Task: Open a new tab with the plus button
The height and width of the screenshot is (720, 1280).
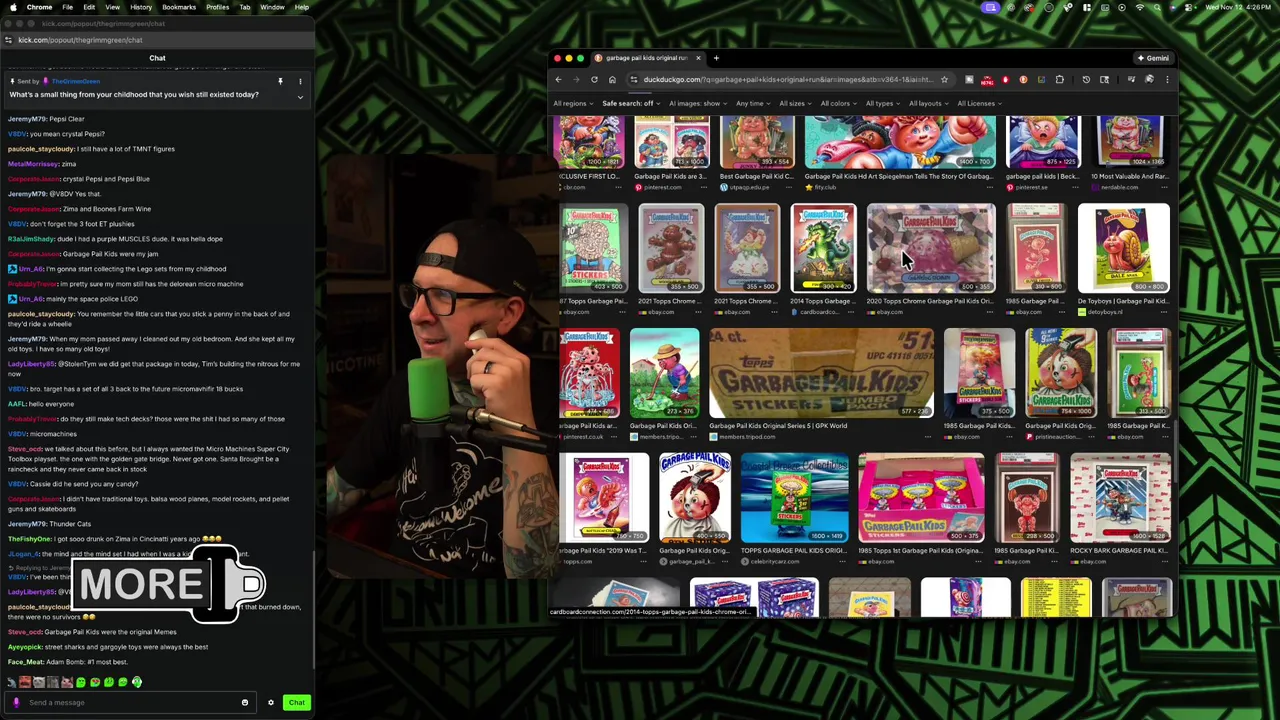Action: tap(716, 58)
